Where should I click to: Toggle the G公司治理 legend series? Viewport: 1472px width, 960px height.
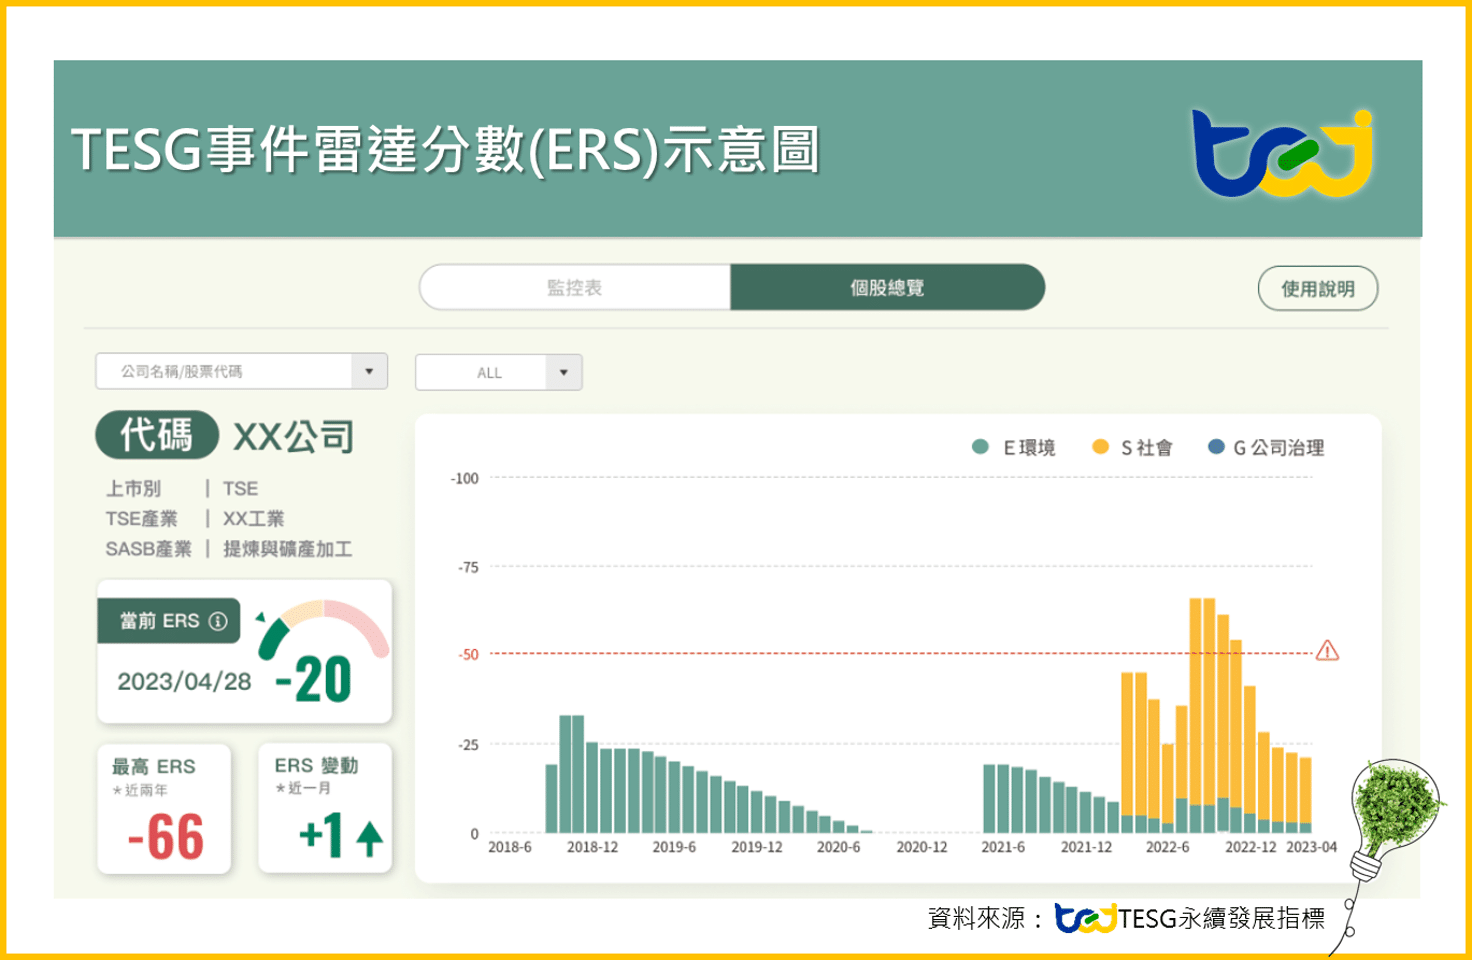(1266, 448)
